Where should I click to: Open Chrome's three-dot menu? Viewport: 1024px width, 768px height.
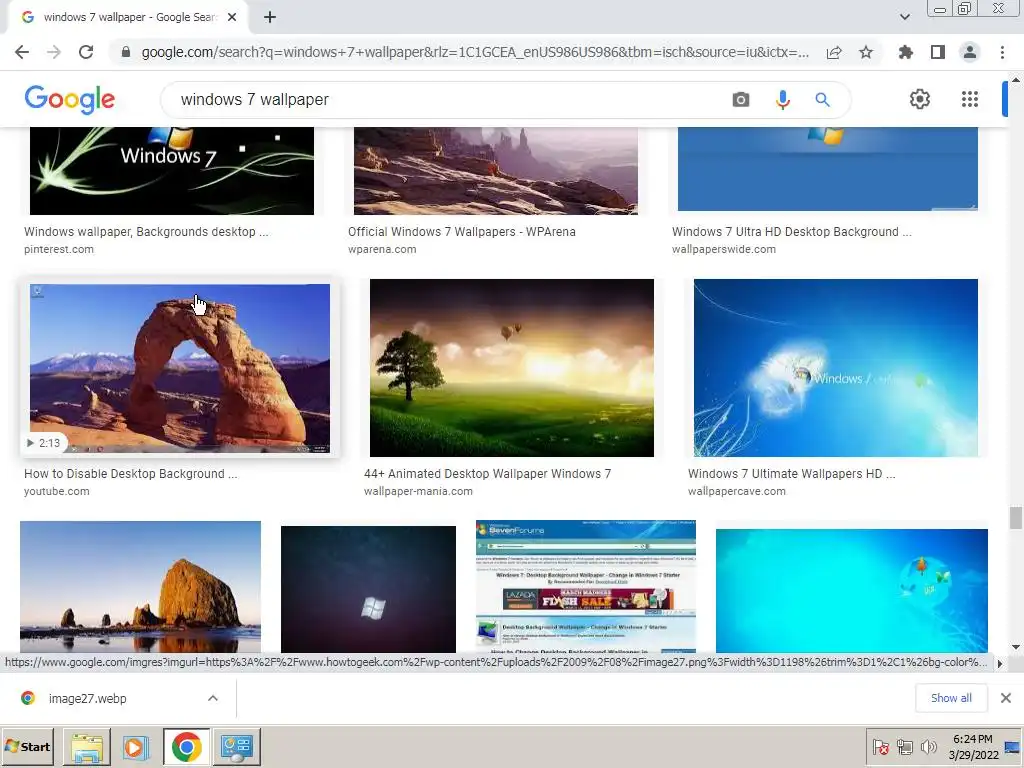pyautogui.click(x=1002, y=52)
